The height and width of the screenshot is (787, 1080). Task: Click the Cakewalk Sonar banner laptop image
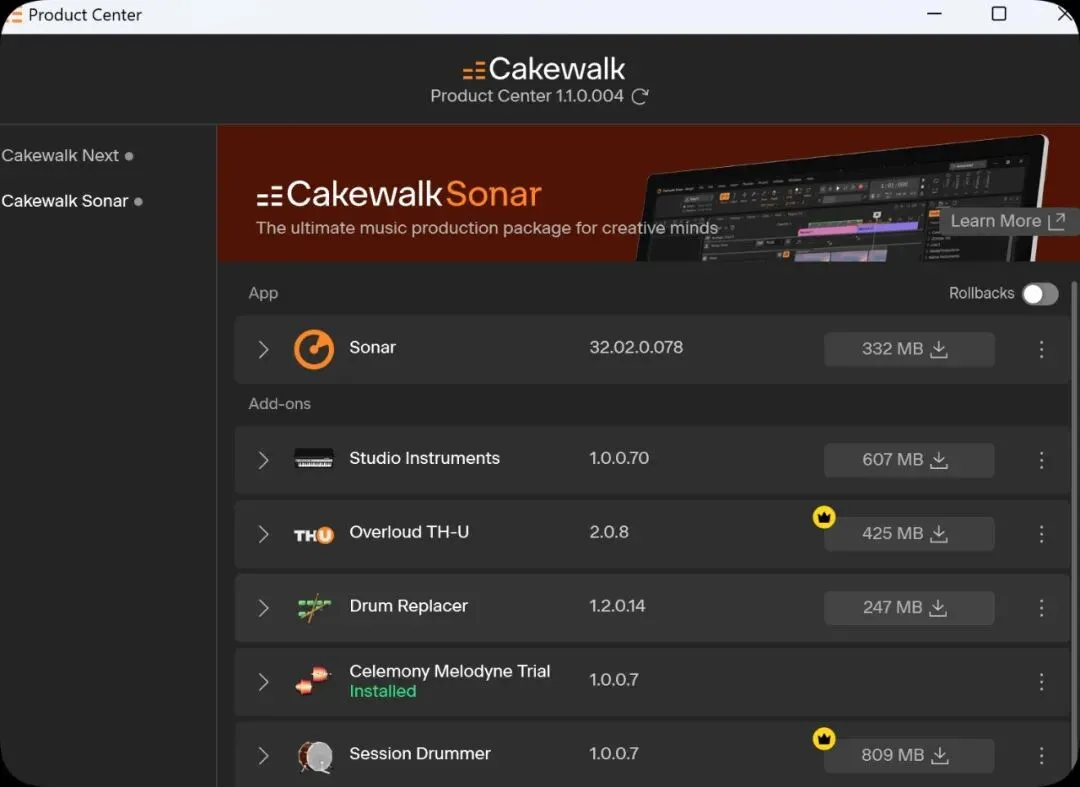pyautogui.click(x=844, y=200)
